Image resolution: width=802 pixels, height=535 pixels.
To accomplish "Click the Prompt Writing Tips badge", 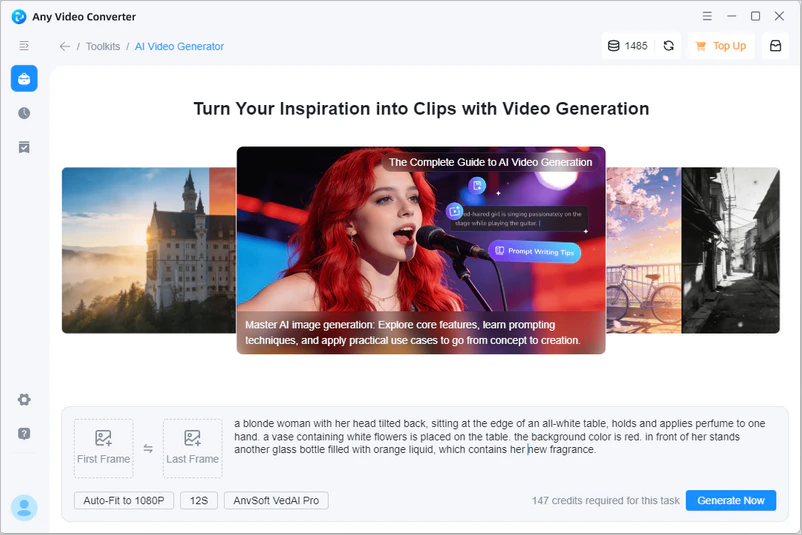I will pyautogui.click(x=534, y=252).
